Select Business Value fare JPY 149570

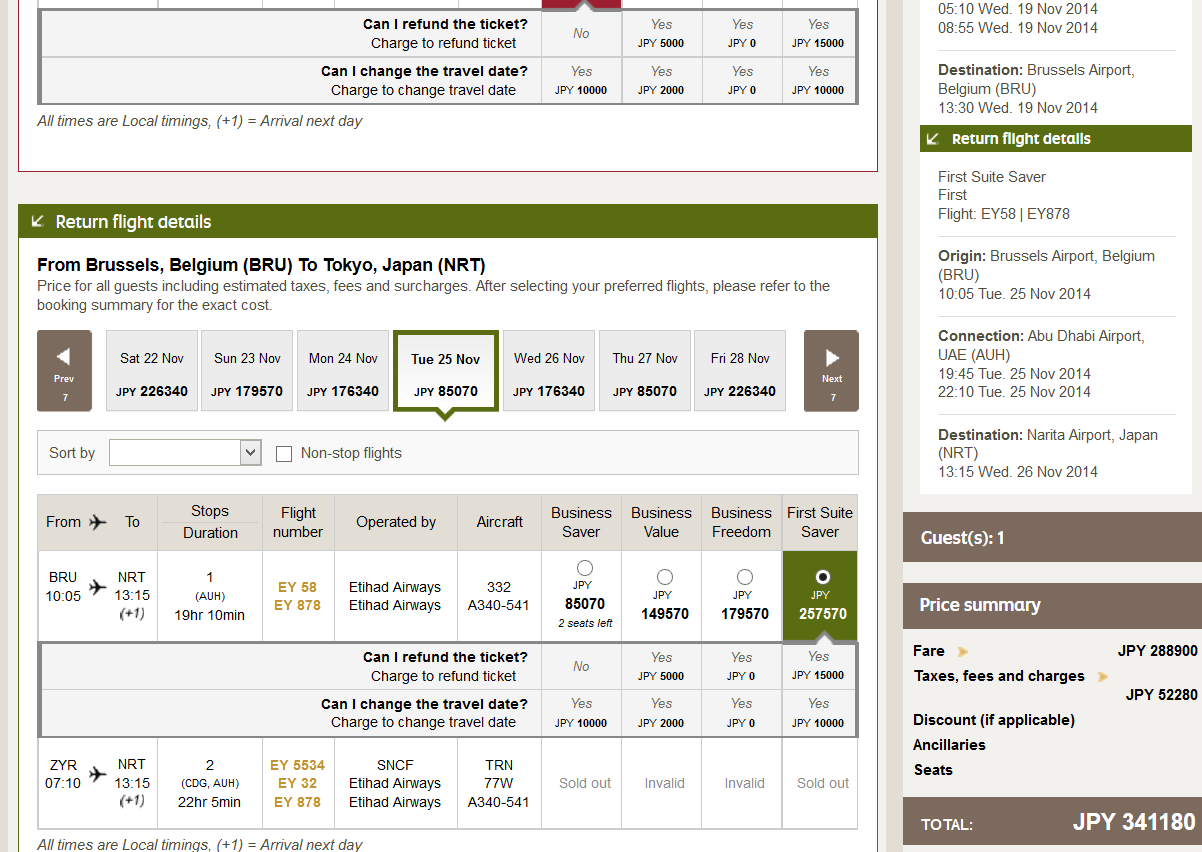click(x=665, y=577)
